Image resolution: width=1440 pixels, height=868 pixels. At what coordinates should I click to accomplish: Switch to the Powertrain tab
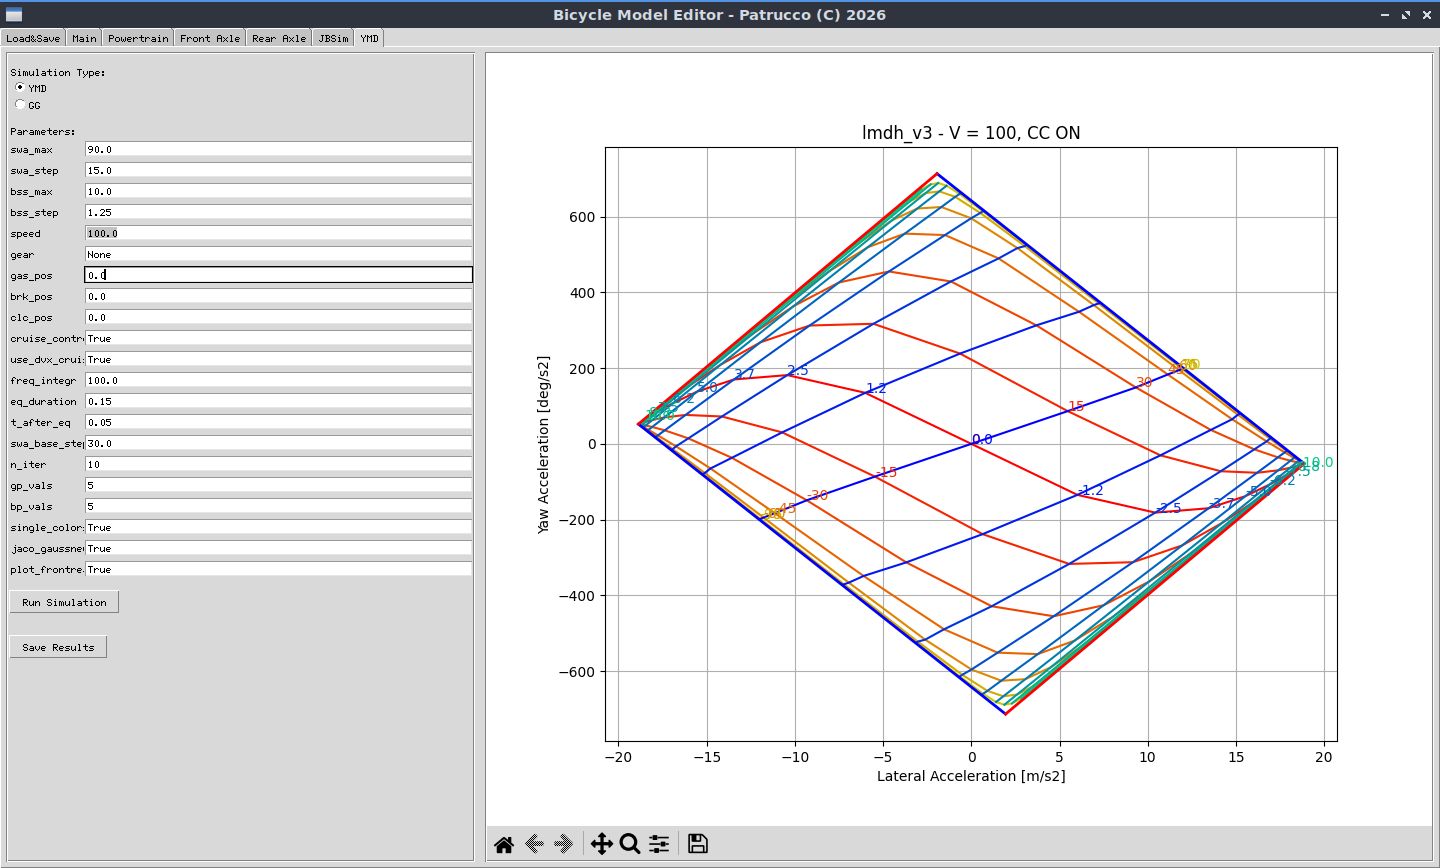coord(138,38)
